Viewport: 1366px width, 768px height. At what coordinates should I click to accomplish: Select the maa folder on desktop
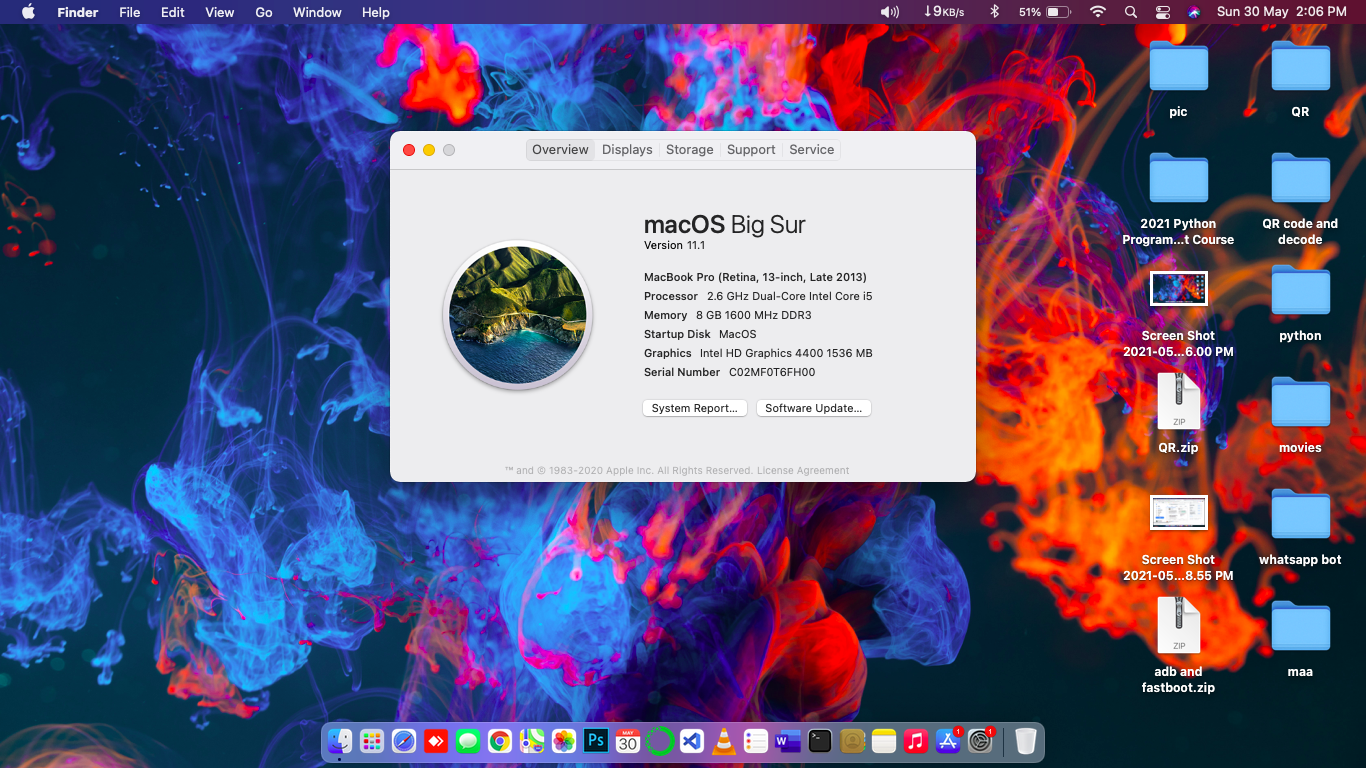(x=1300, y=626)
